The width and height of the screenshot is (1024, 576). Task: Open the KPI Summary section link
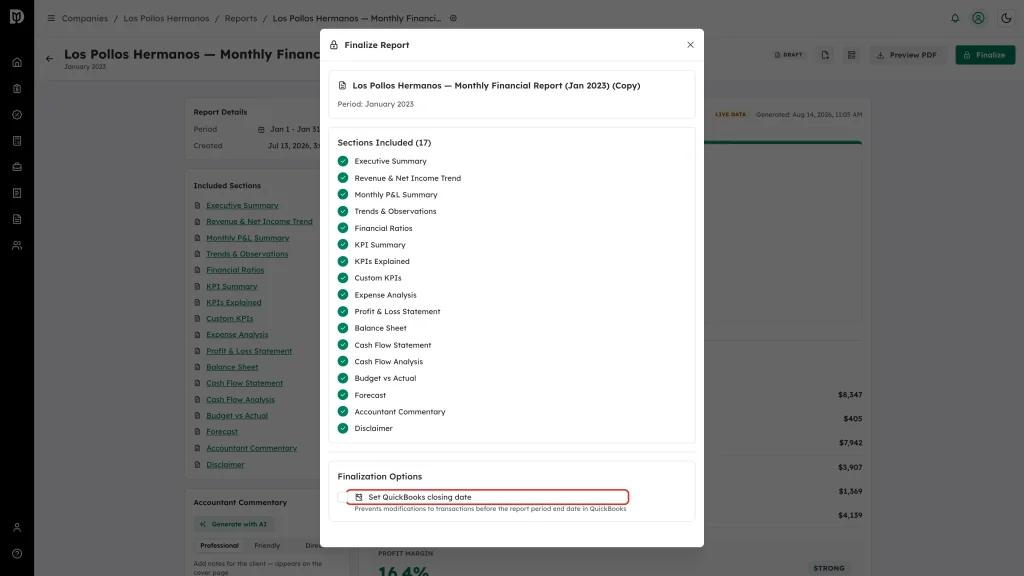[x=232, y=286]
